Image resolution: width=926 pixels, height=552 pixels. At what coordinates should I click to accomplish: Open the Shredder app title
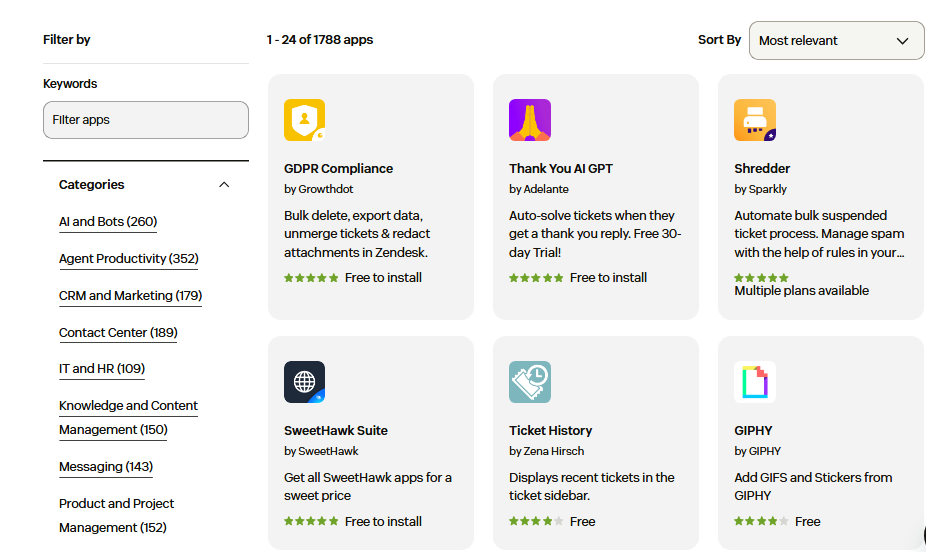point(762,169)
